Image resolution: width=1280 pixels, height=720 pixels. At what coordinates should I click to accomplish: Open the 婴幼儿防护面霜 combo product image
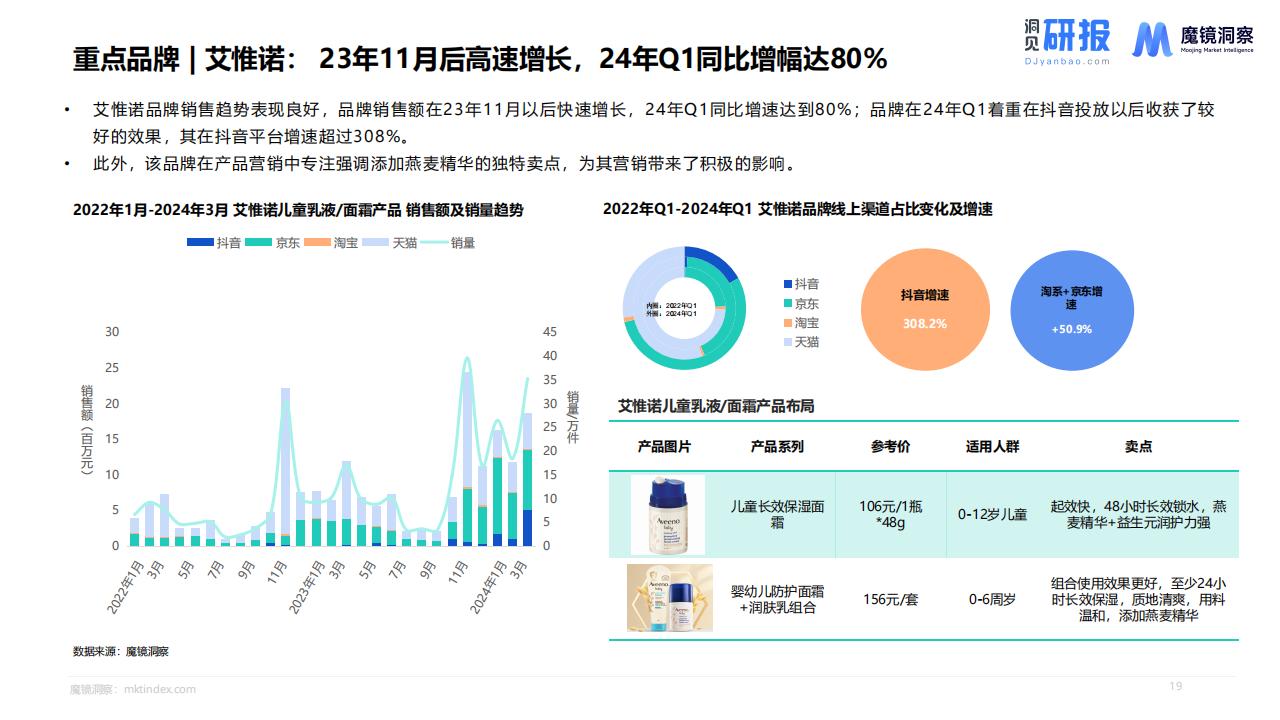pyautogui.click(x=670, y=598)
